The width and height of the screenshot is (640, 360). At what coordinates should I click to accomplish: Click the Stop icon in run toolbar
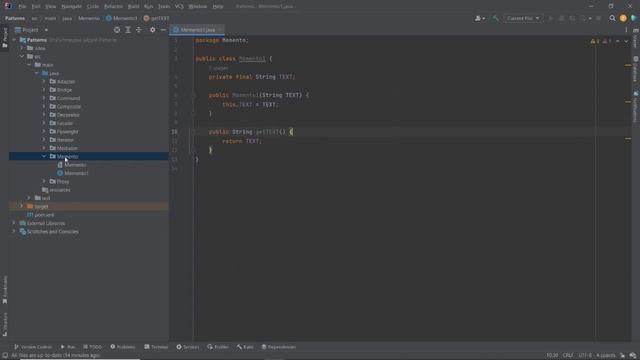coord(598,18)
